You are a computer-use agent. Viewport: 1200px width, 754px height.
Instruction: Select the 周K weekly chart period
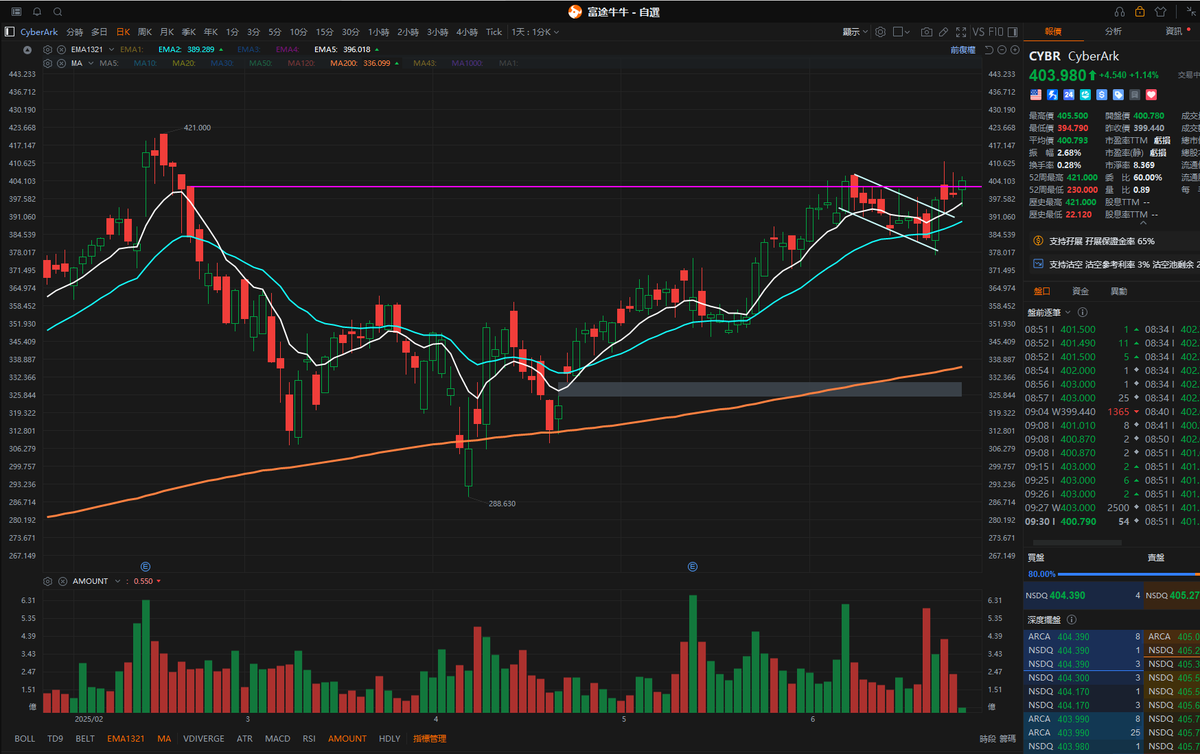pos(144,32)
